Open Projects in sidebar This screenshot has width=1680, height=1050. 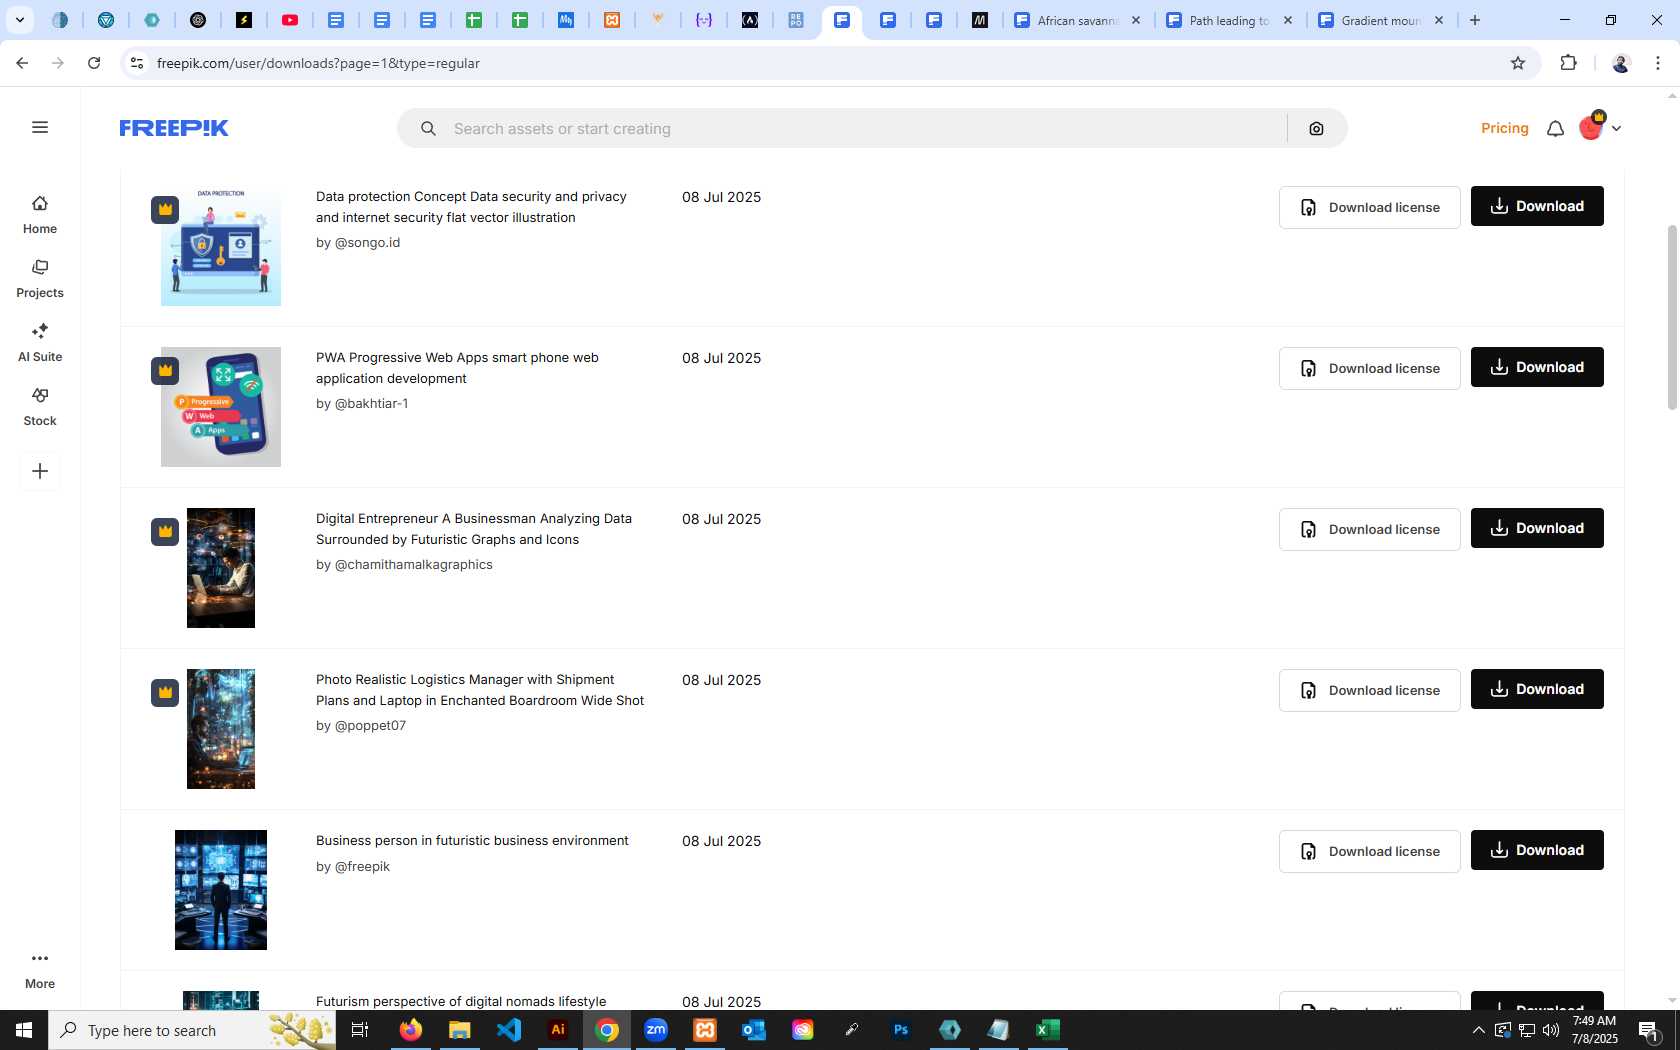pos(40,279)
